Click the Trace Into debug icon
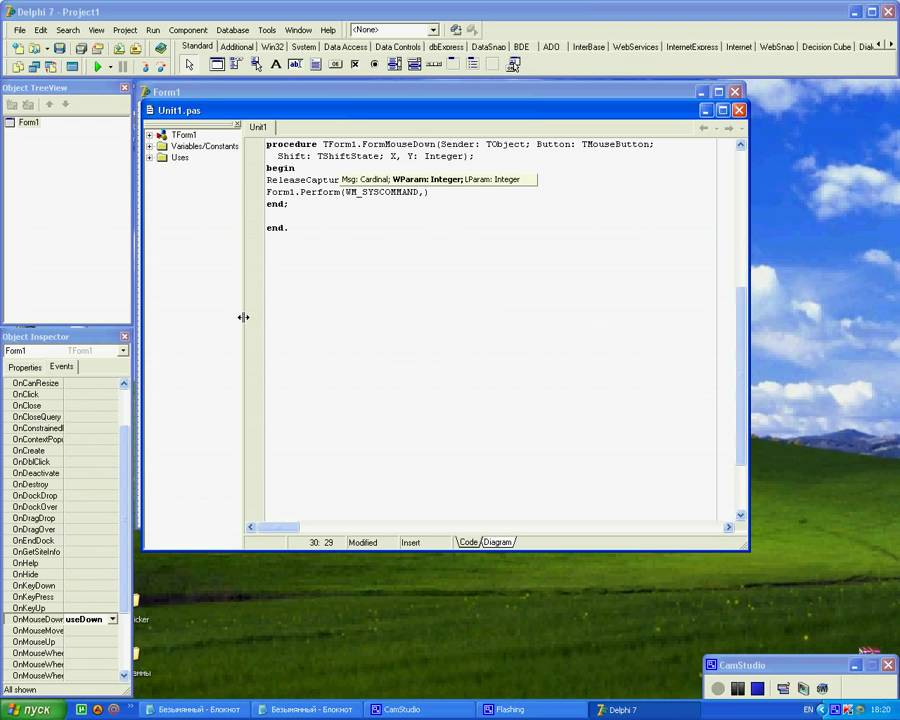The width and height of the screenshot is (900, 720). tap(145, 67)
